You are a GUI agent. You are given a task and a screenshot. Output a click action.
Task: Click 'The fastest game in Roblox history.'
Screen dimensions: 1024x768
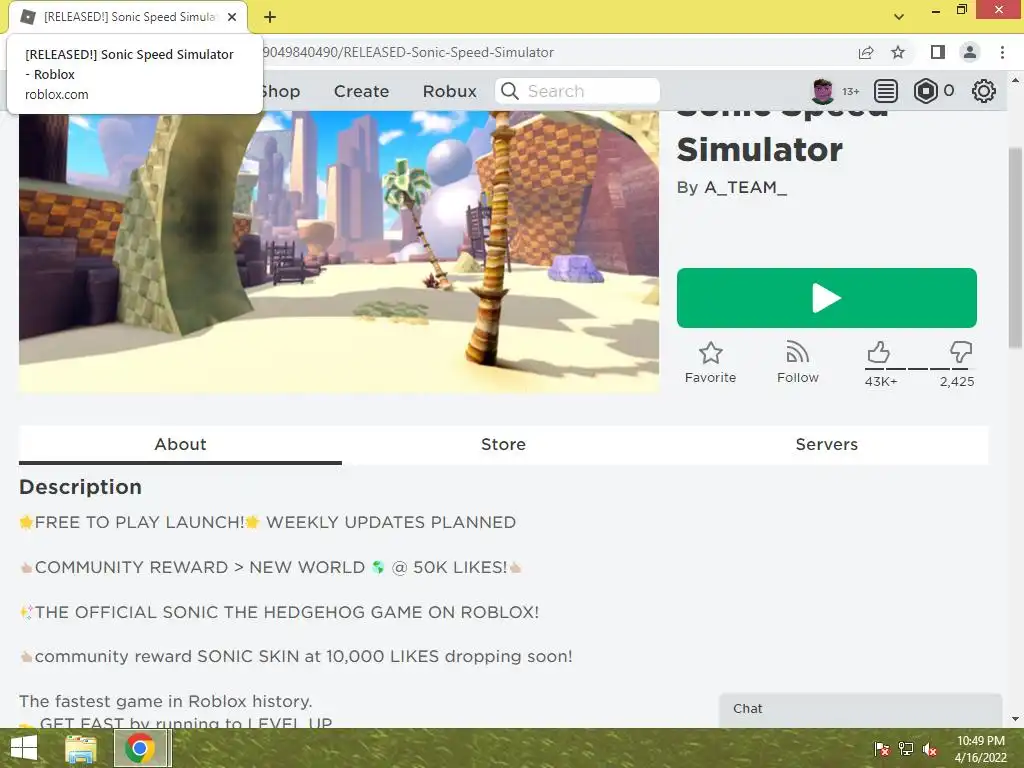[x=166, y=701]
